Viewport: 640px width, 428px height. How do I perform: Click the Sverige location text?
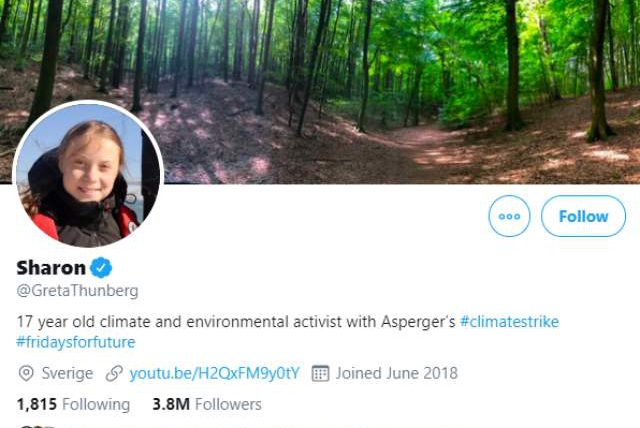point(66,373)
